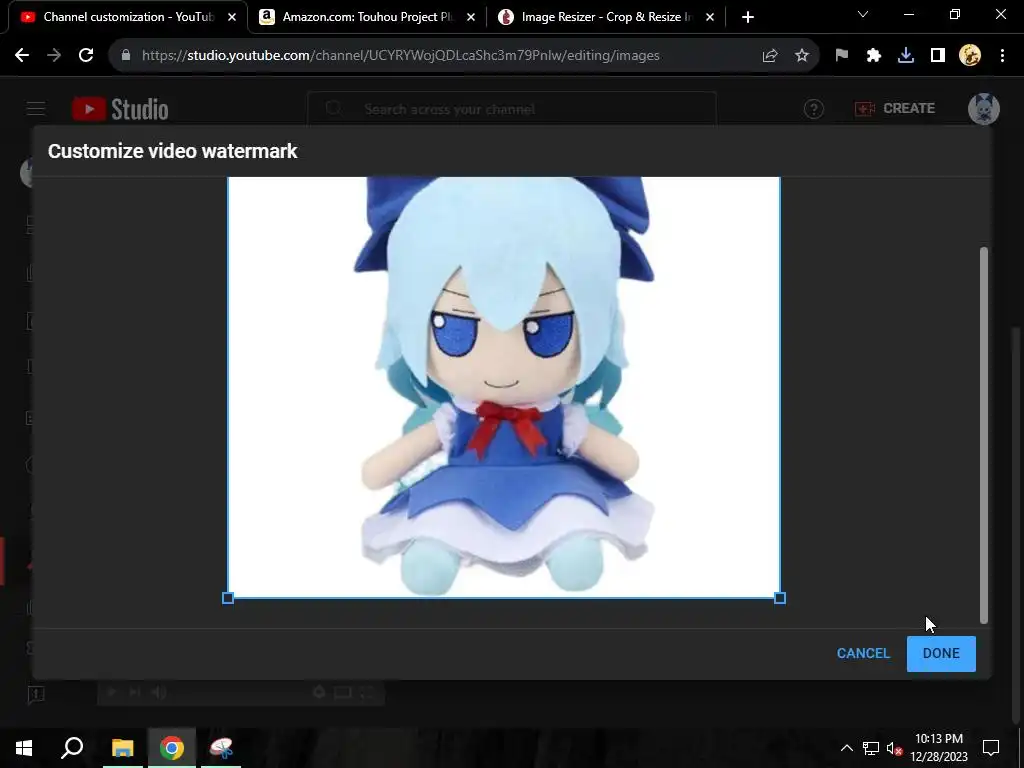Close the Channel customization tab
The image size is (1024, 768).
[232, 17]
